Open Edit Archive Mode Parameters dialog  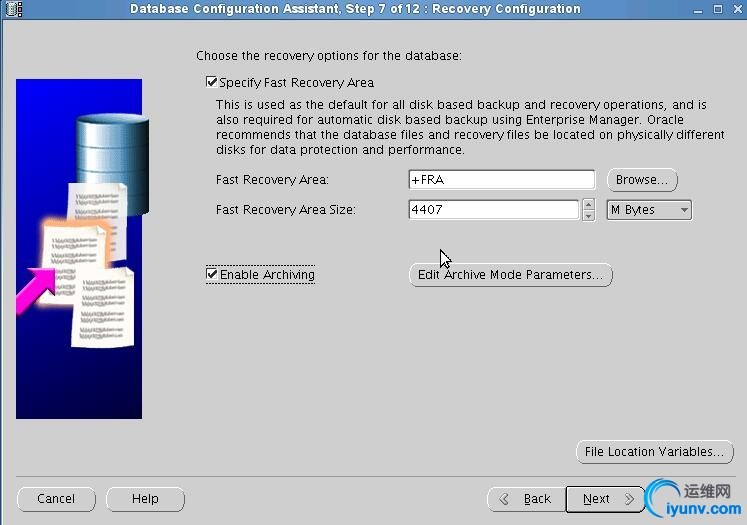click(x=510, y=275)
